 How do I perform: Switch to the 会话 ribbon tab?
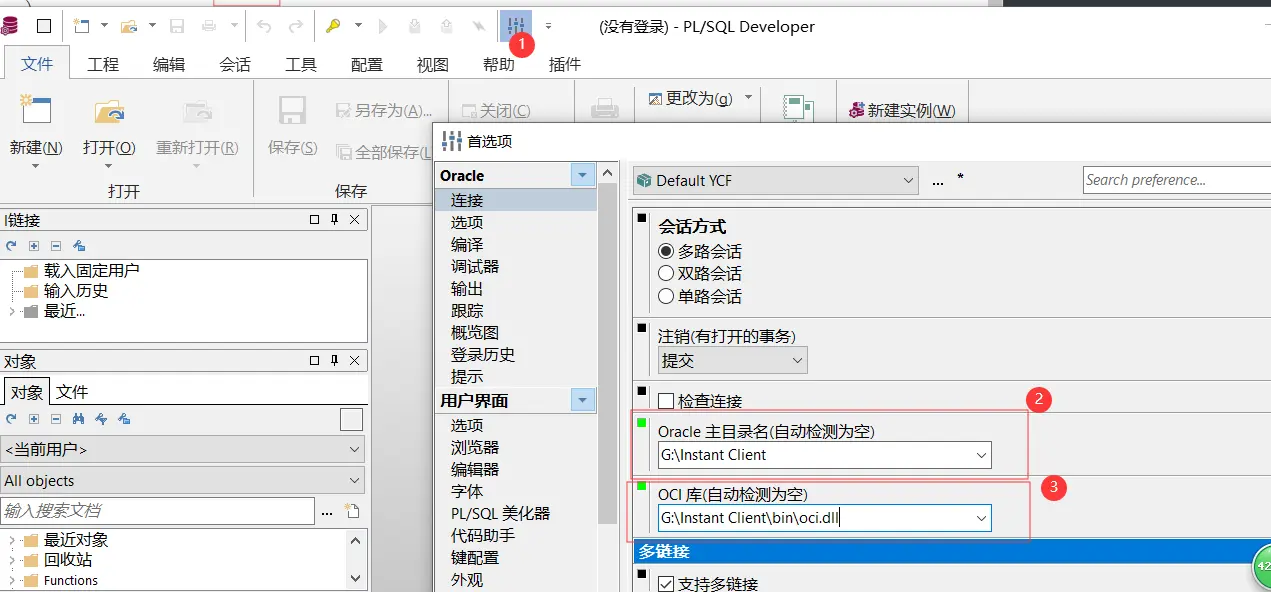coord(235,64)
